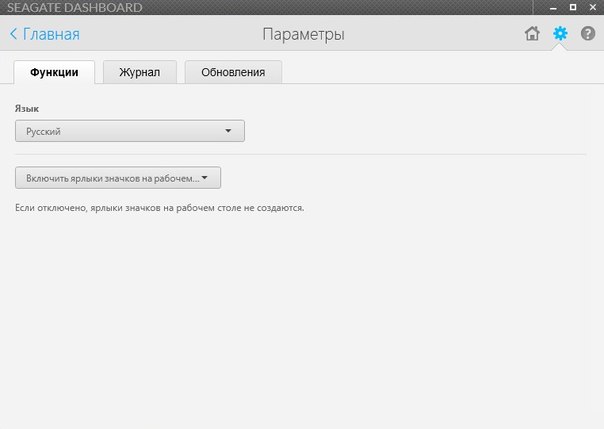Viewport: 604px width, 429px height.
Task: Click the Язык field label
Action: pos(27,106)
